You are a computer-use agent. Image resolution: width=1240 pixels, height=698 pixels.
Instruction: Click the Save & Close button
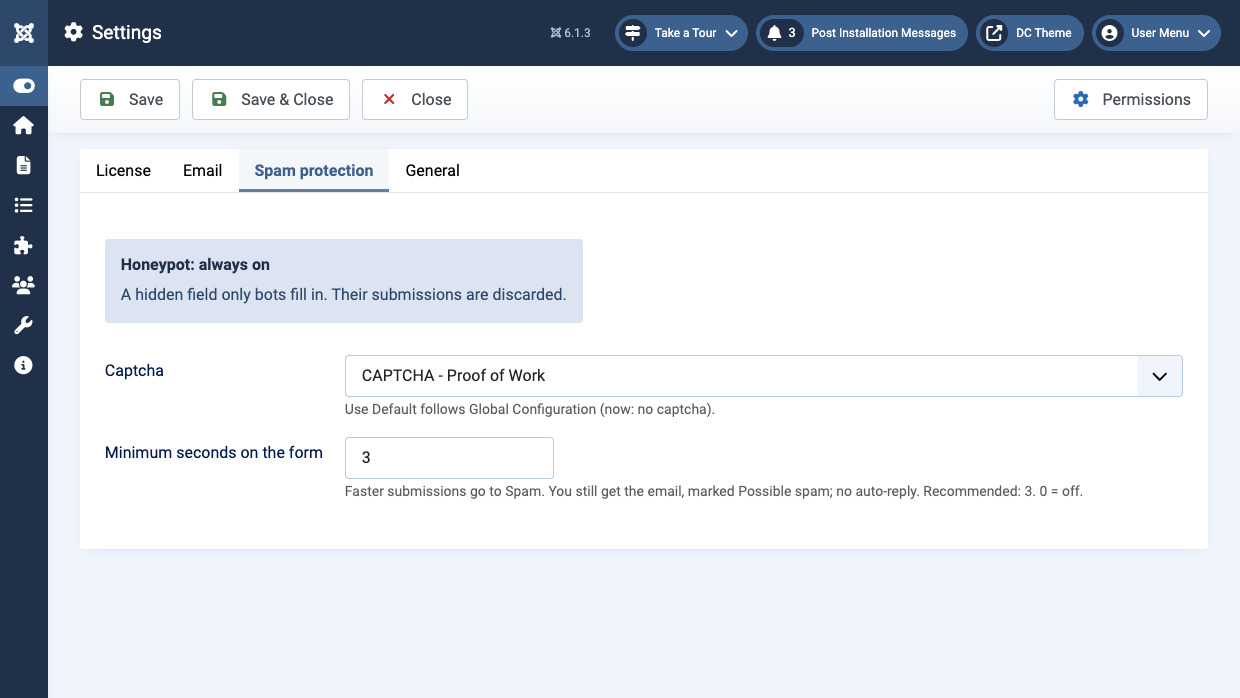[x=271, y=100]
